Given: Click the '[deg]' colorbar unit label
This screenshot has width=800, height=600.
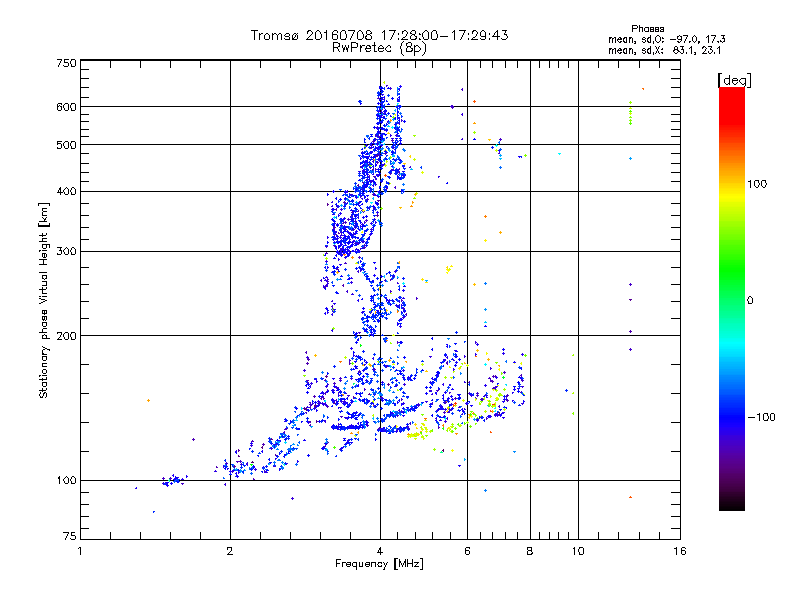Looking at the screenshot, I should [x=734, y=80].
